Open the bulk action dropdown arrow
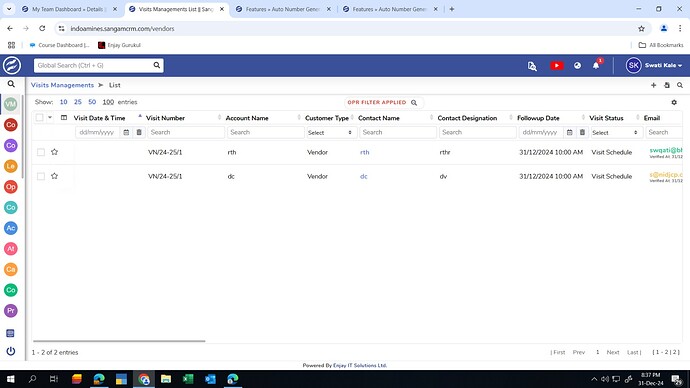 pyautogui.click(x=50, y=117)
